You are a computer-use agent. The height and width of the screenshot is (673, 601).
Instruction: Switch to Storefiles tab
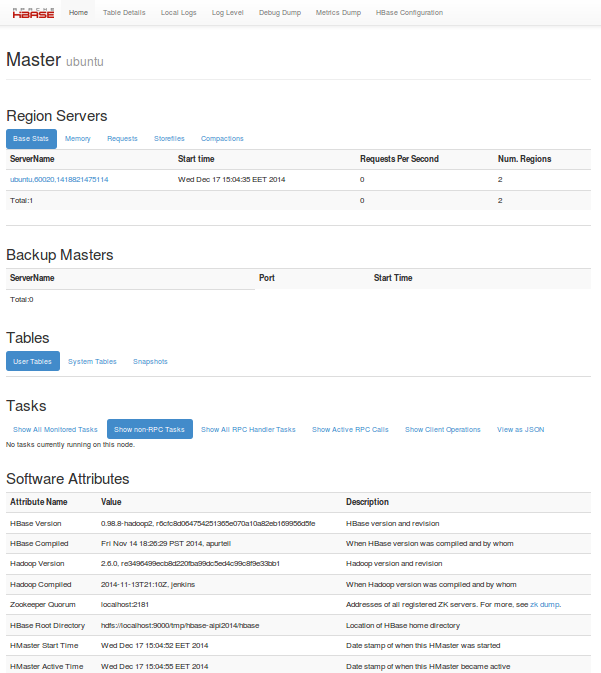tap(169, 139)
